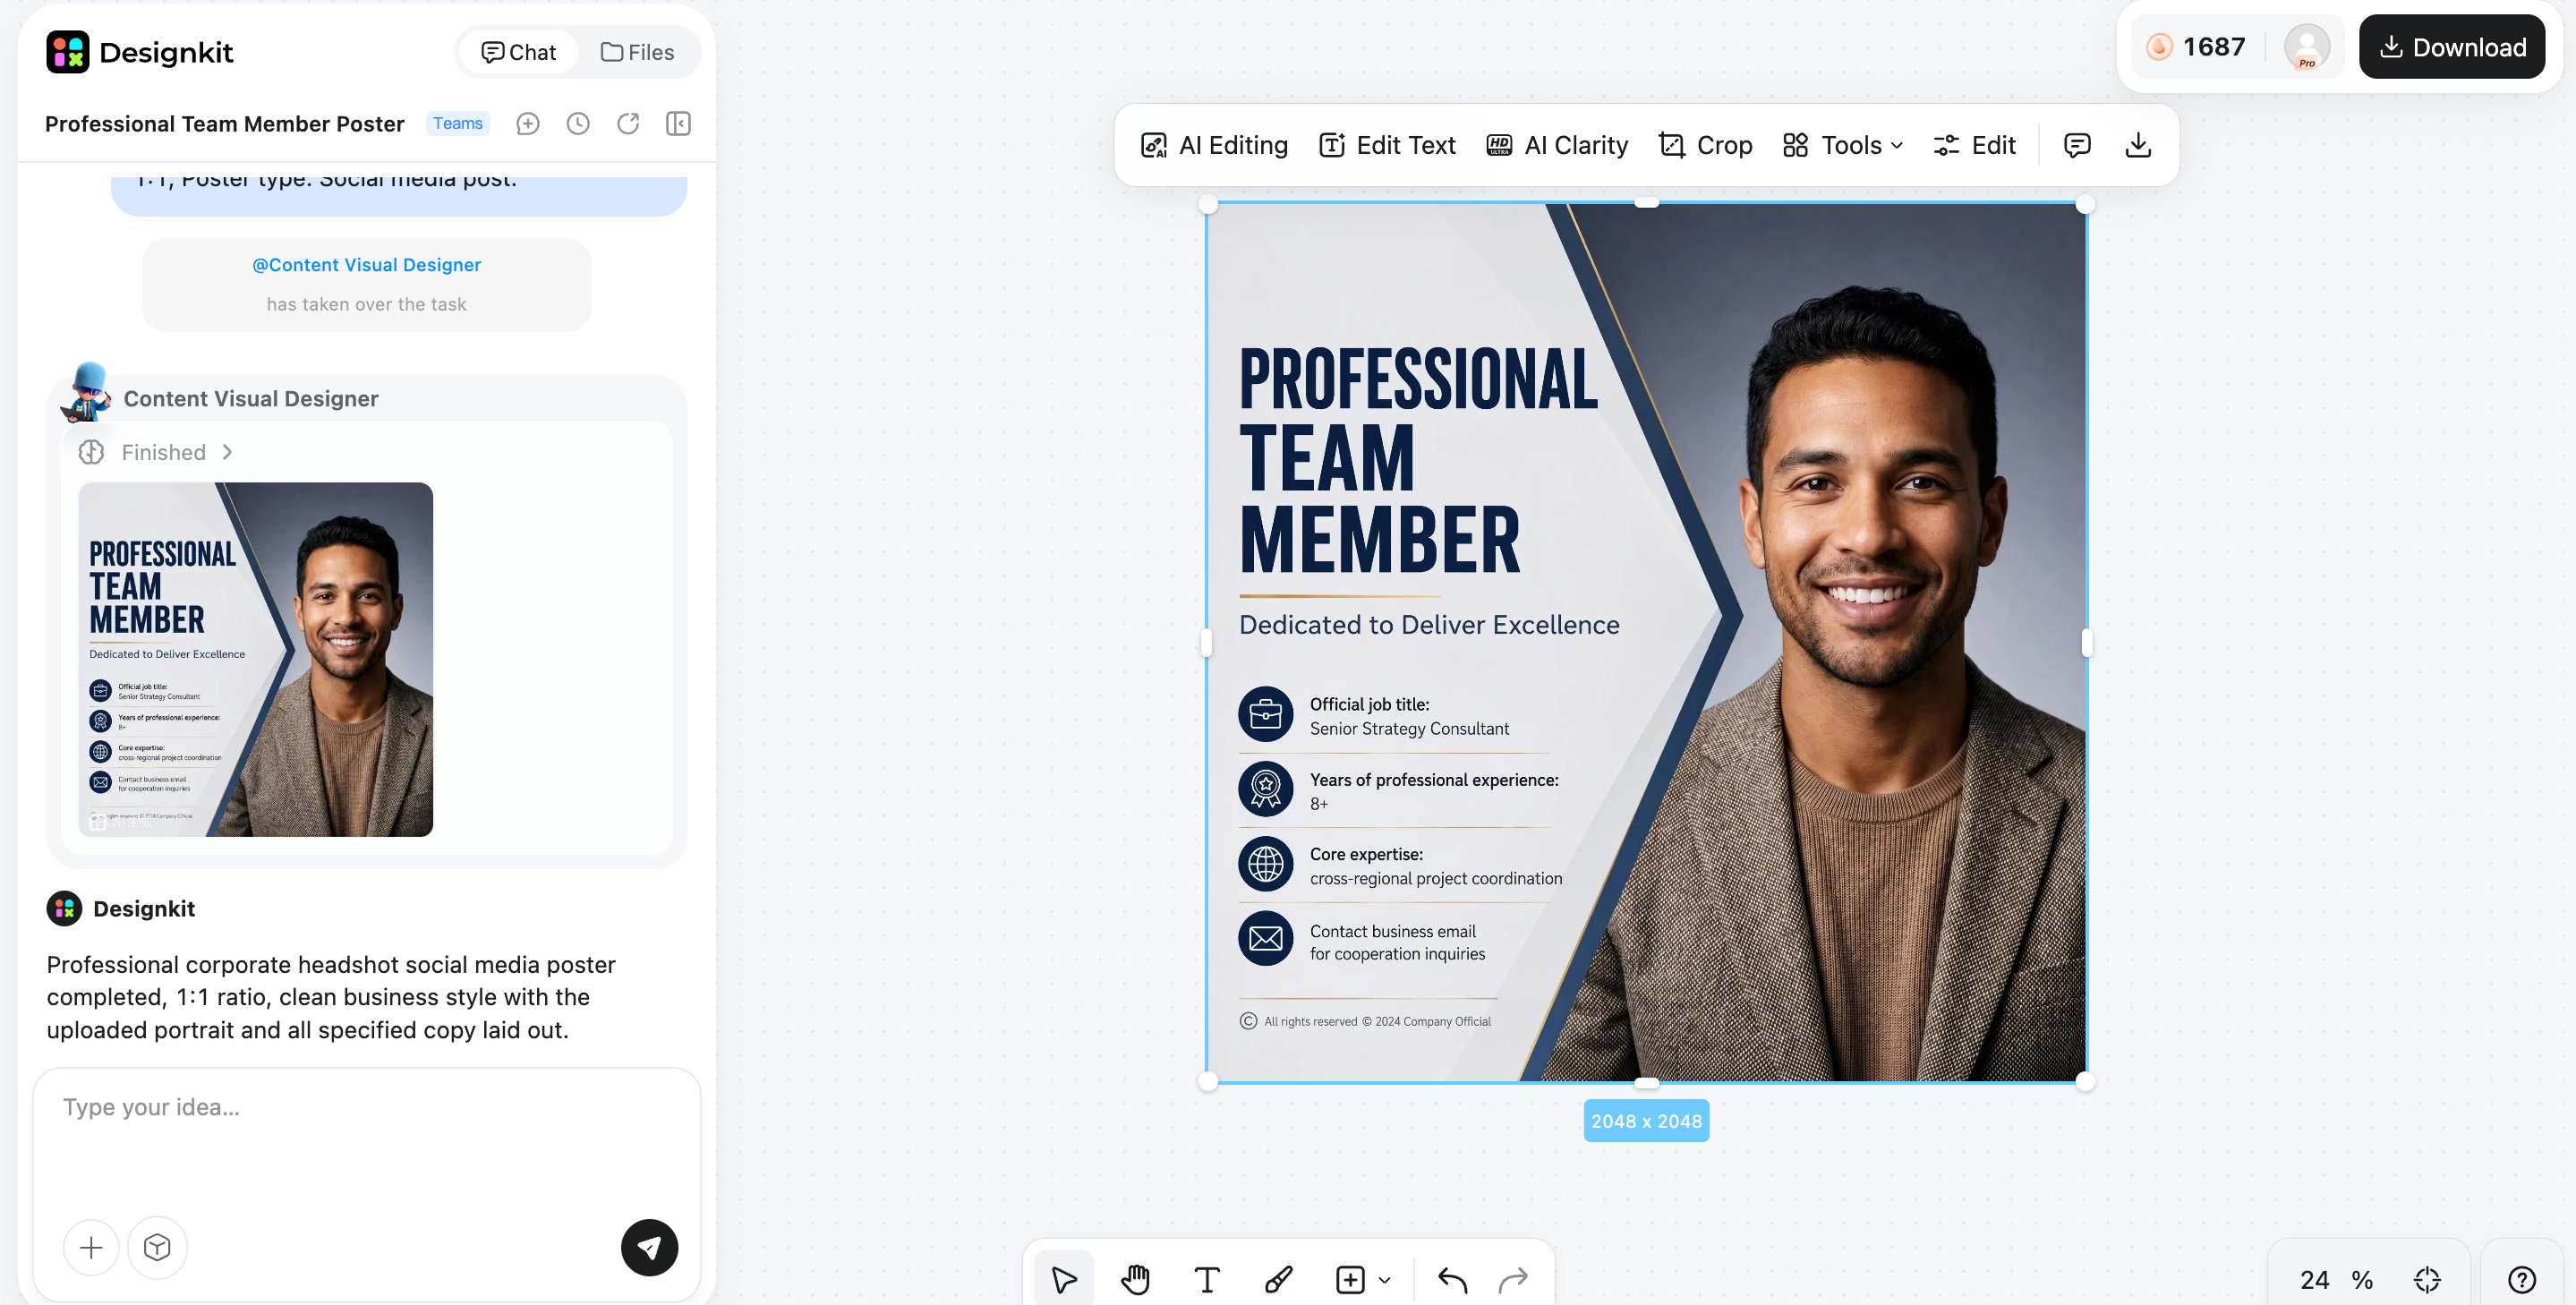Apply AI Clarity enhancement

pyautogui.click(x=1557, y=145)
